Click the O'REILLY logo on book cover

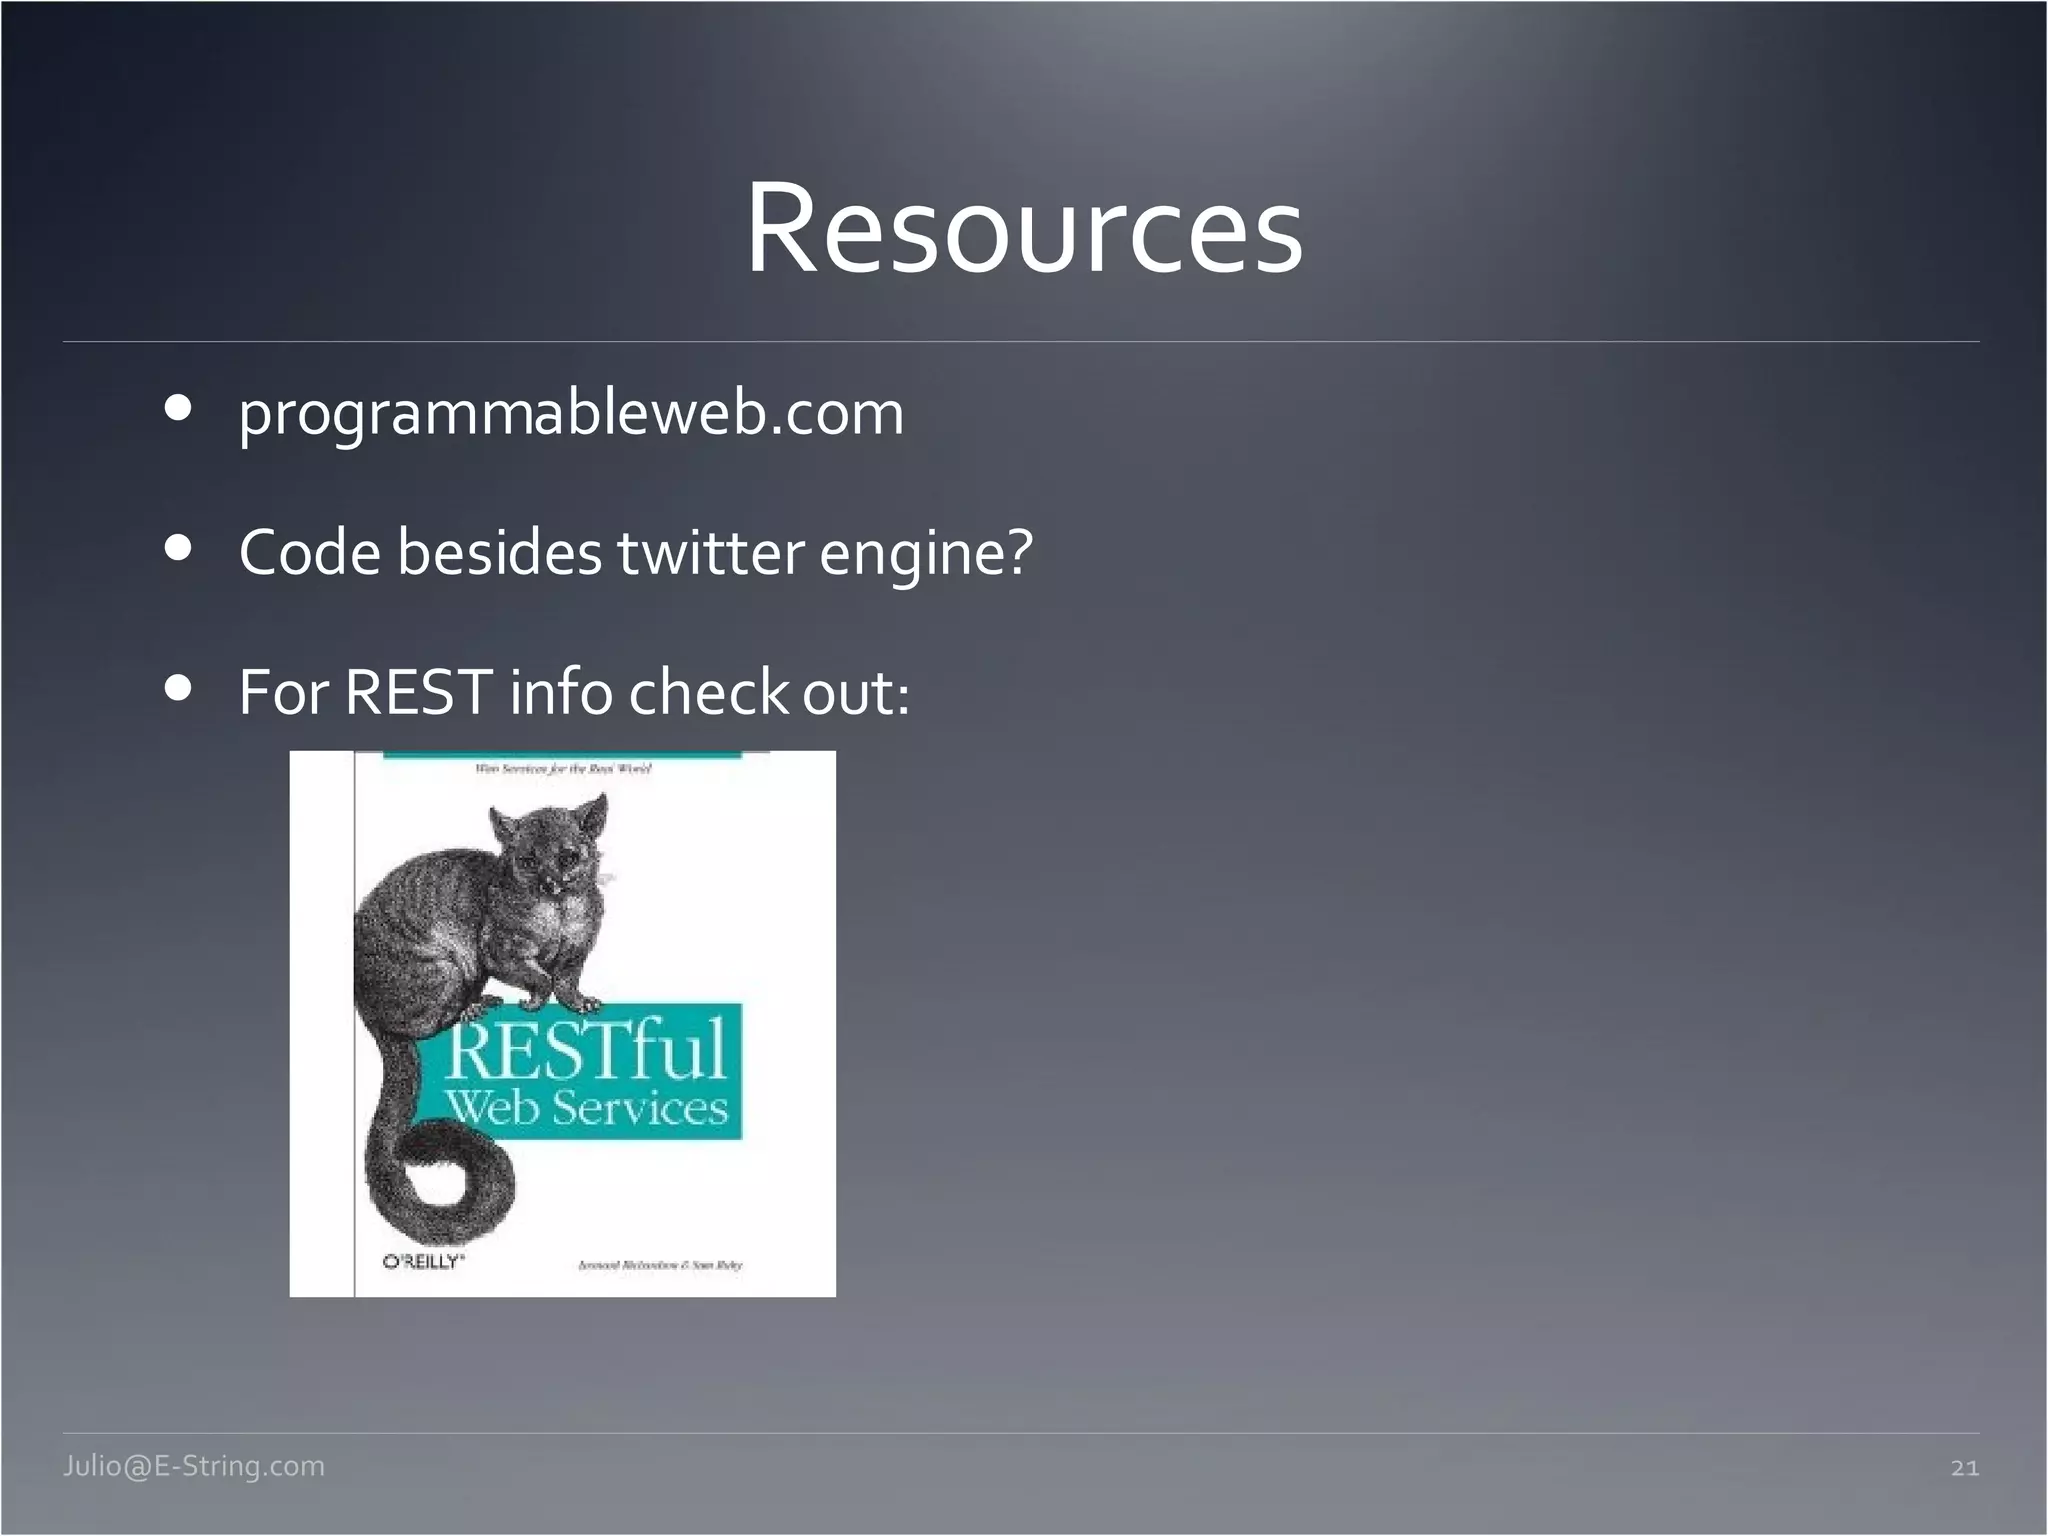(424, 1261)
